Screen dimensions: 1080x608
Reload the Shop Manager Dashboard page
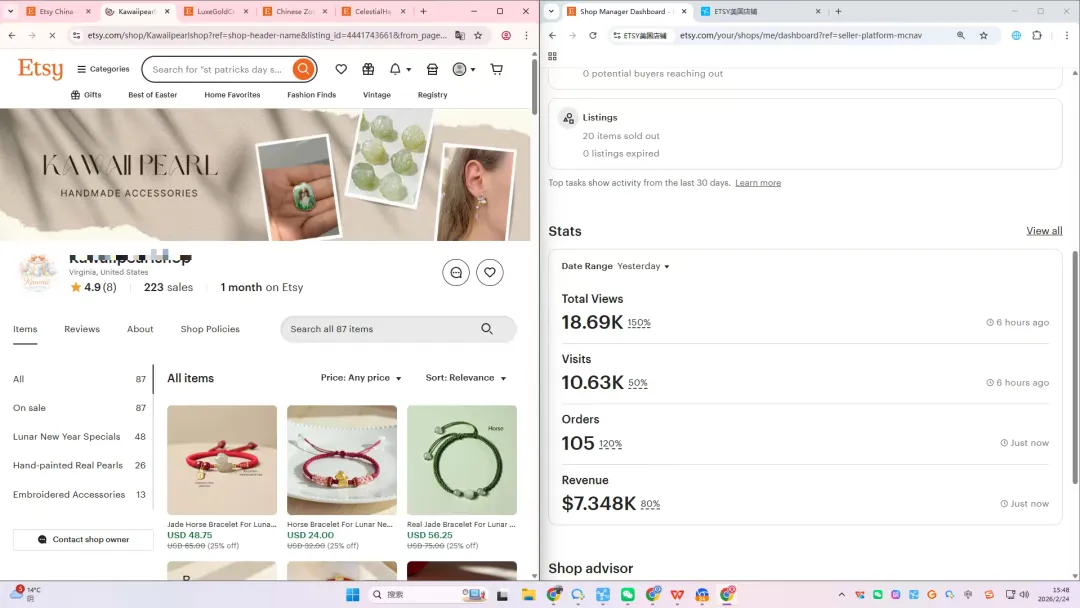(x=592, y=35)
